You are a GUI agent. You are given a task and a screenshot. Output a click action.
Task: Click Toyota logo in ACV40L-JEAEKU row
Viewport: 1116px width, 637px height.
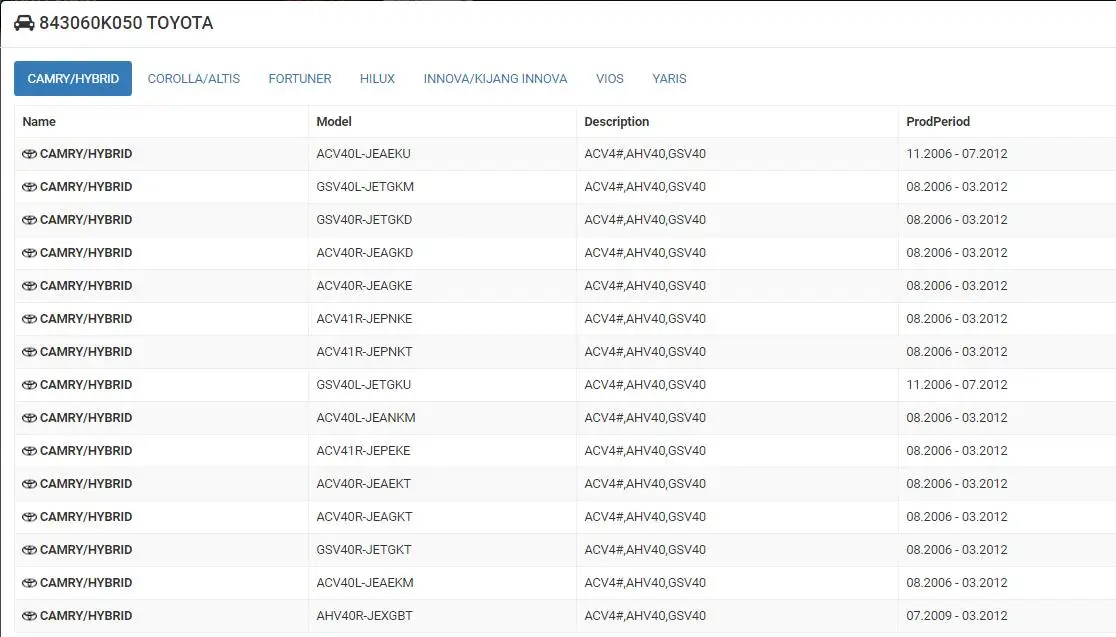(29, 154)
